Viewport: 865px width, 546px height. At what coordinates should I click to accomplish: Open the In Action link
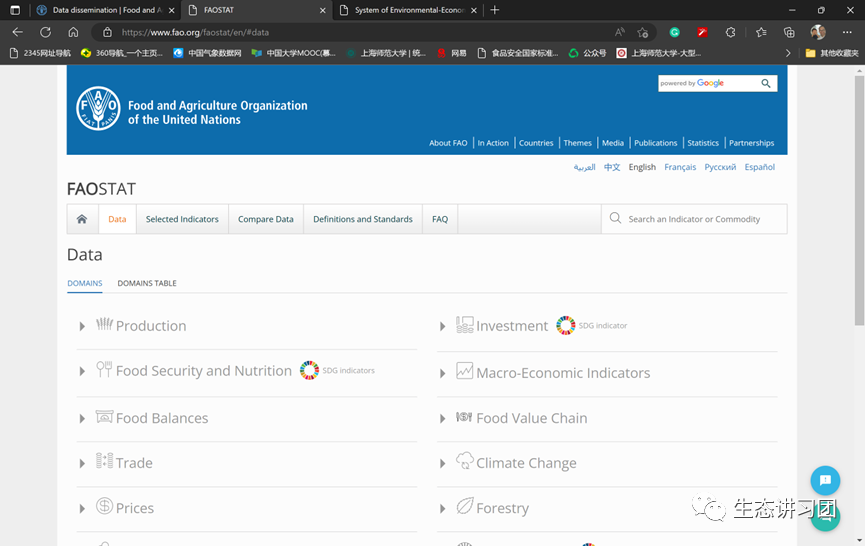pyautogui.click(x=493, y=143)
